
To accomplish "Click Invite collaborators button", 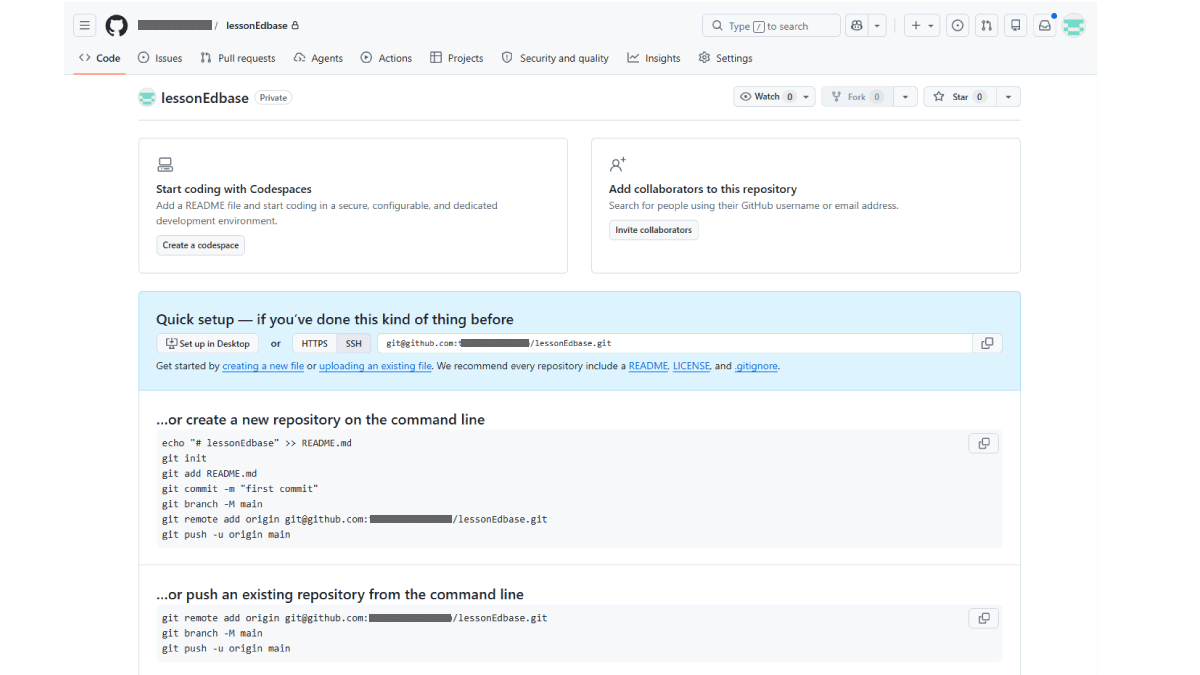I will [x=653, y=230].
